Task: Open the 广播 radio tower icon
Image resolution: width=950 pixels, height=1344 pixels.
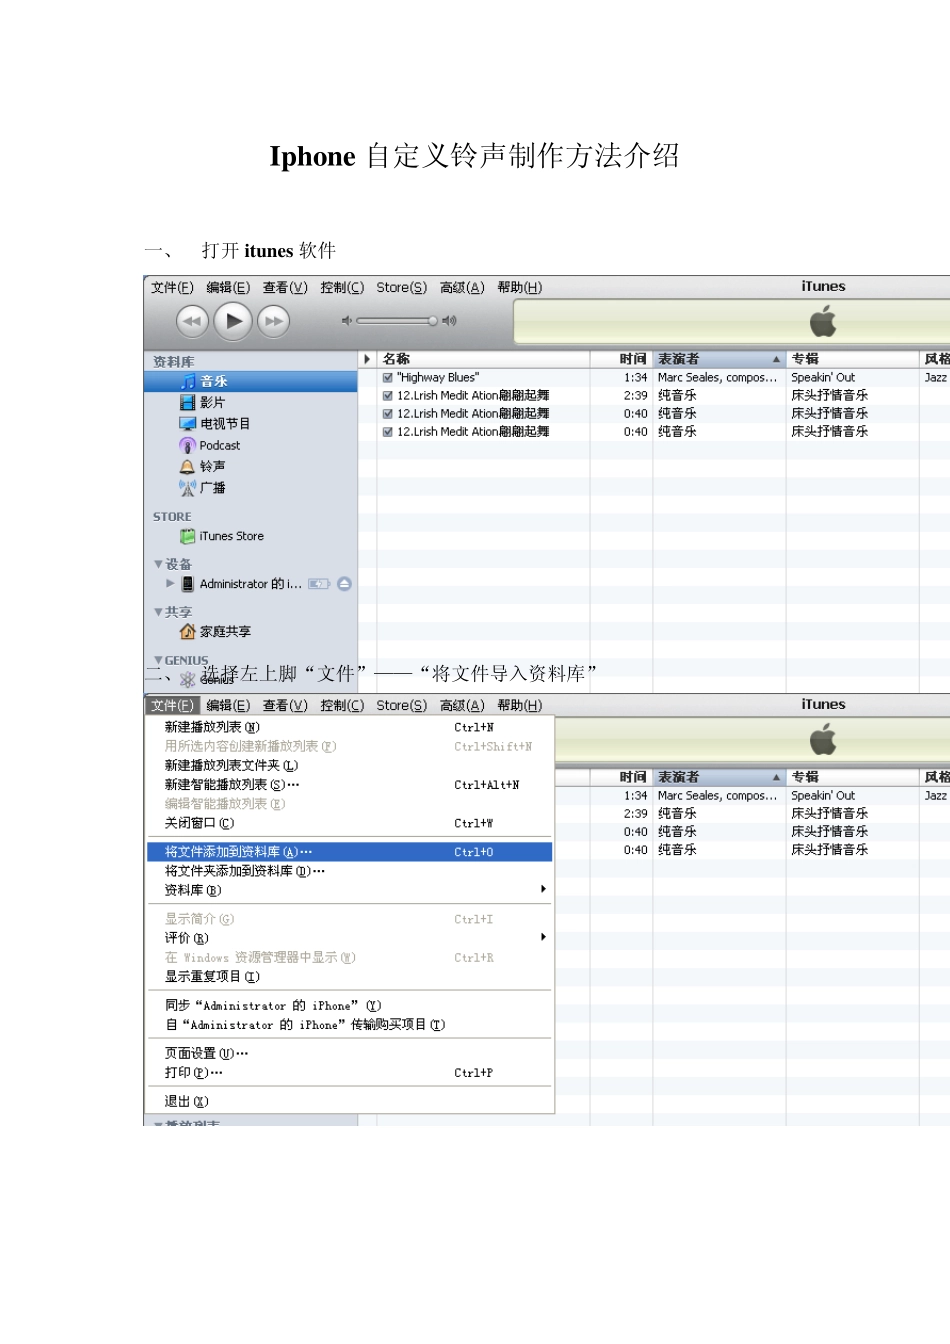Action: (x=187, y=488)
